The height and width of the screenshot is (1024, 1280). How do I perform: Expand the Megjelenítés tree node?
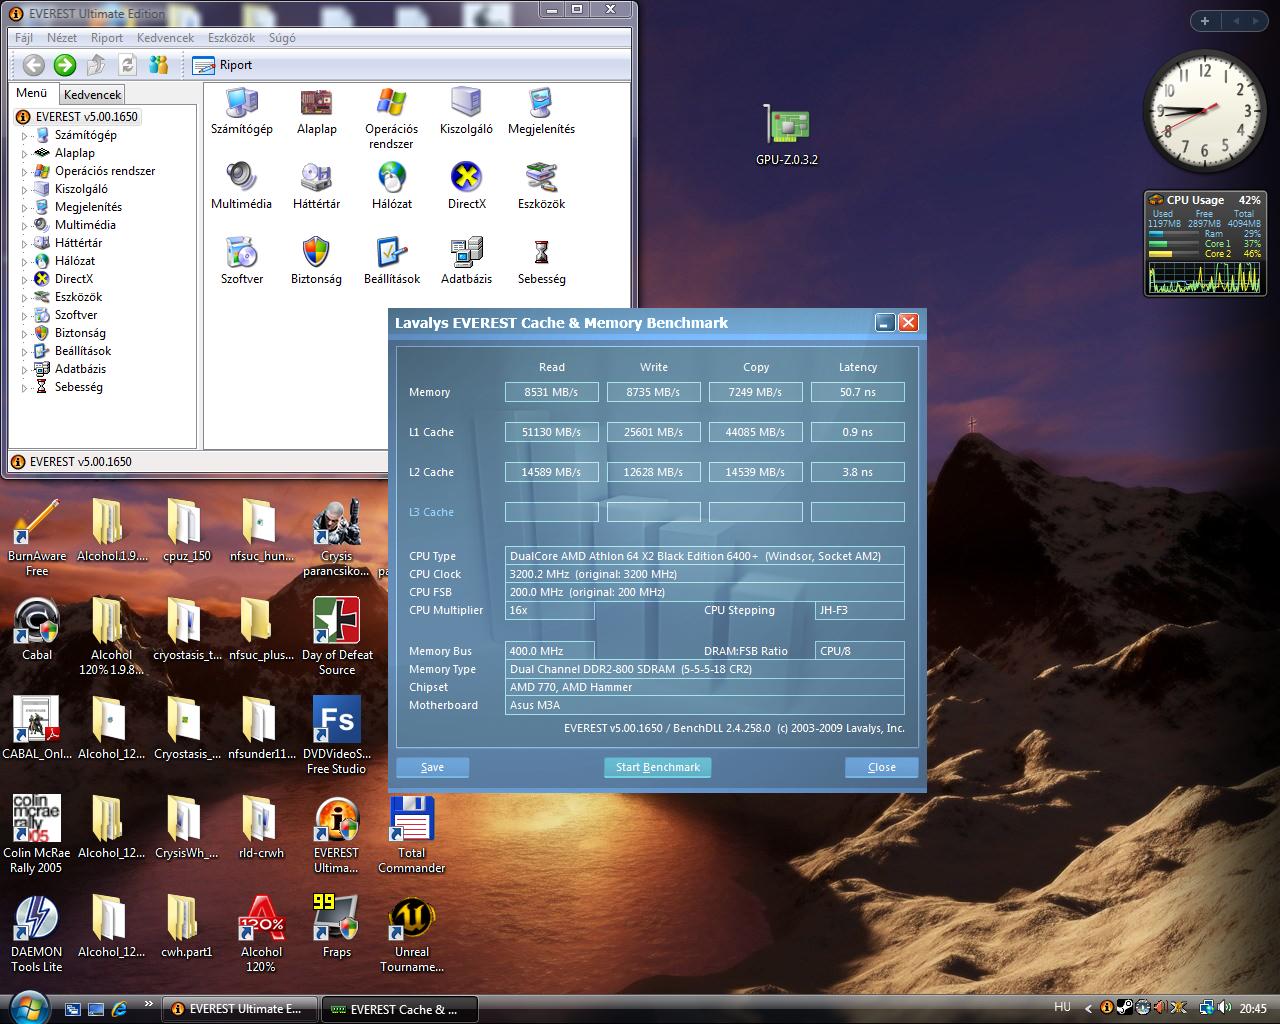coord(25,207)
